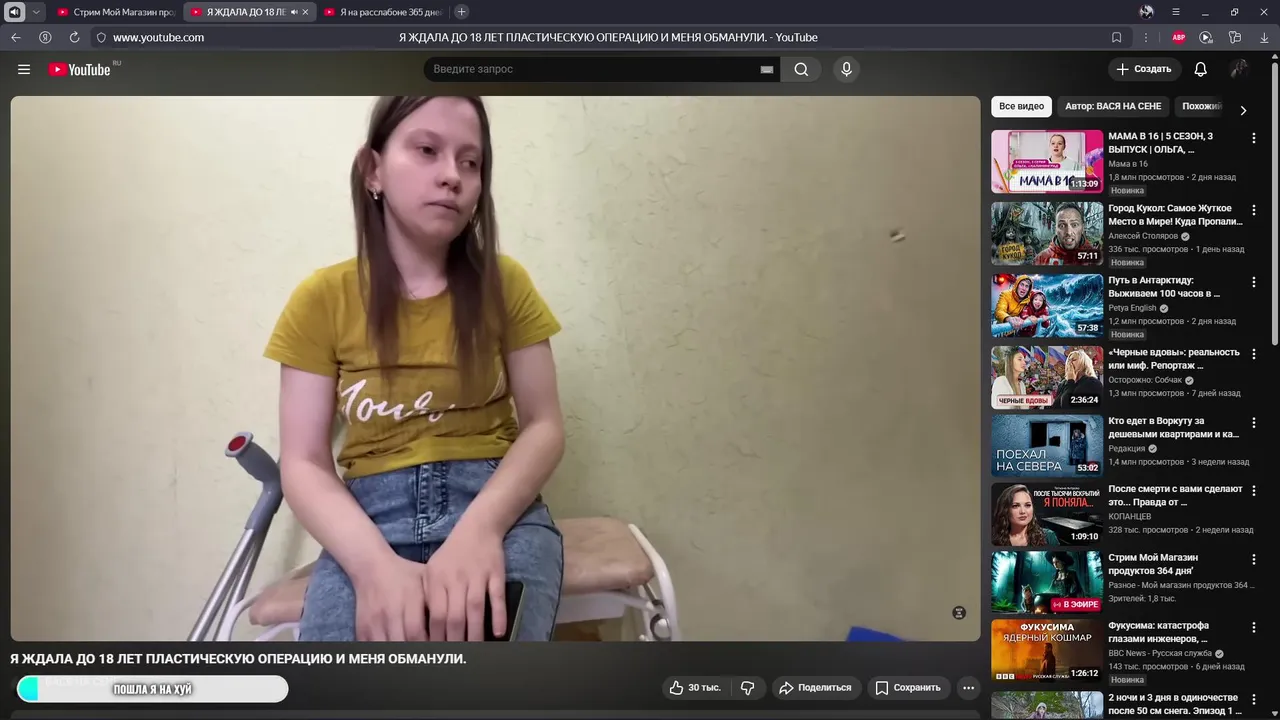This screenshot has height=720, width=1280.
Task: Open address bar three-dot menu
Action: coord(1146,37)
